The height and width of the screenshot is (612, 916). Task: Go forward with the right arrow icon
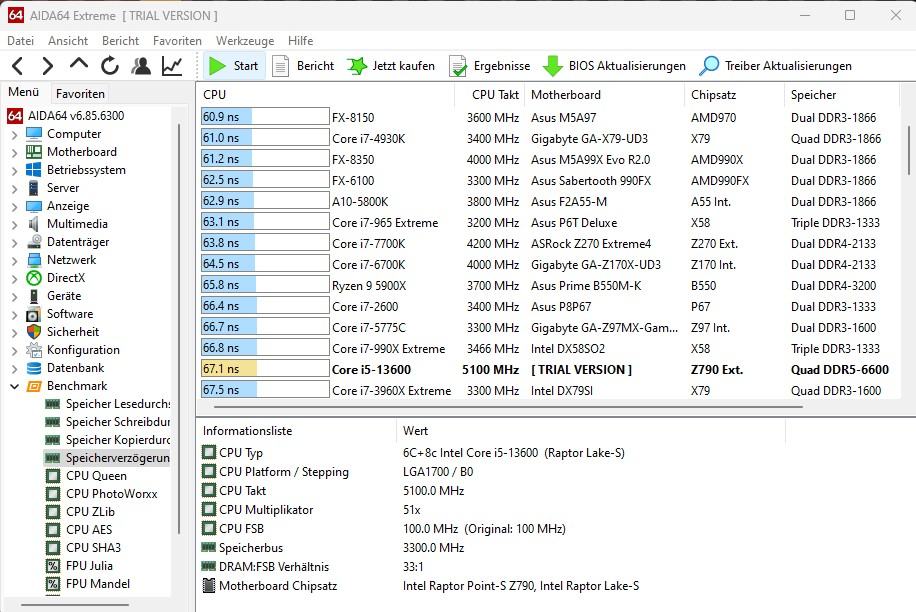tap(47, 66)
